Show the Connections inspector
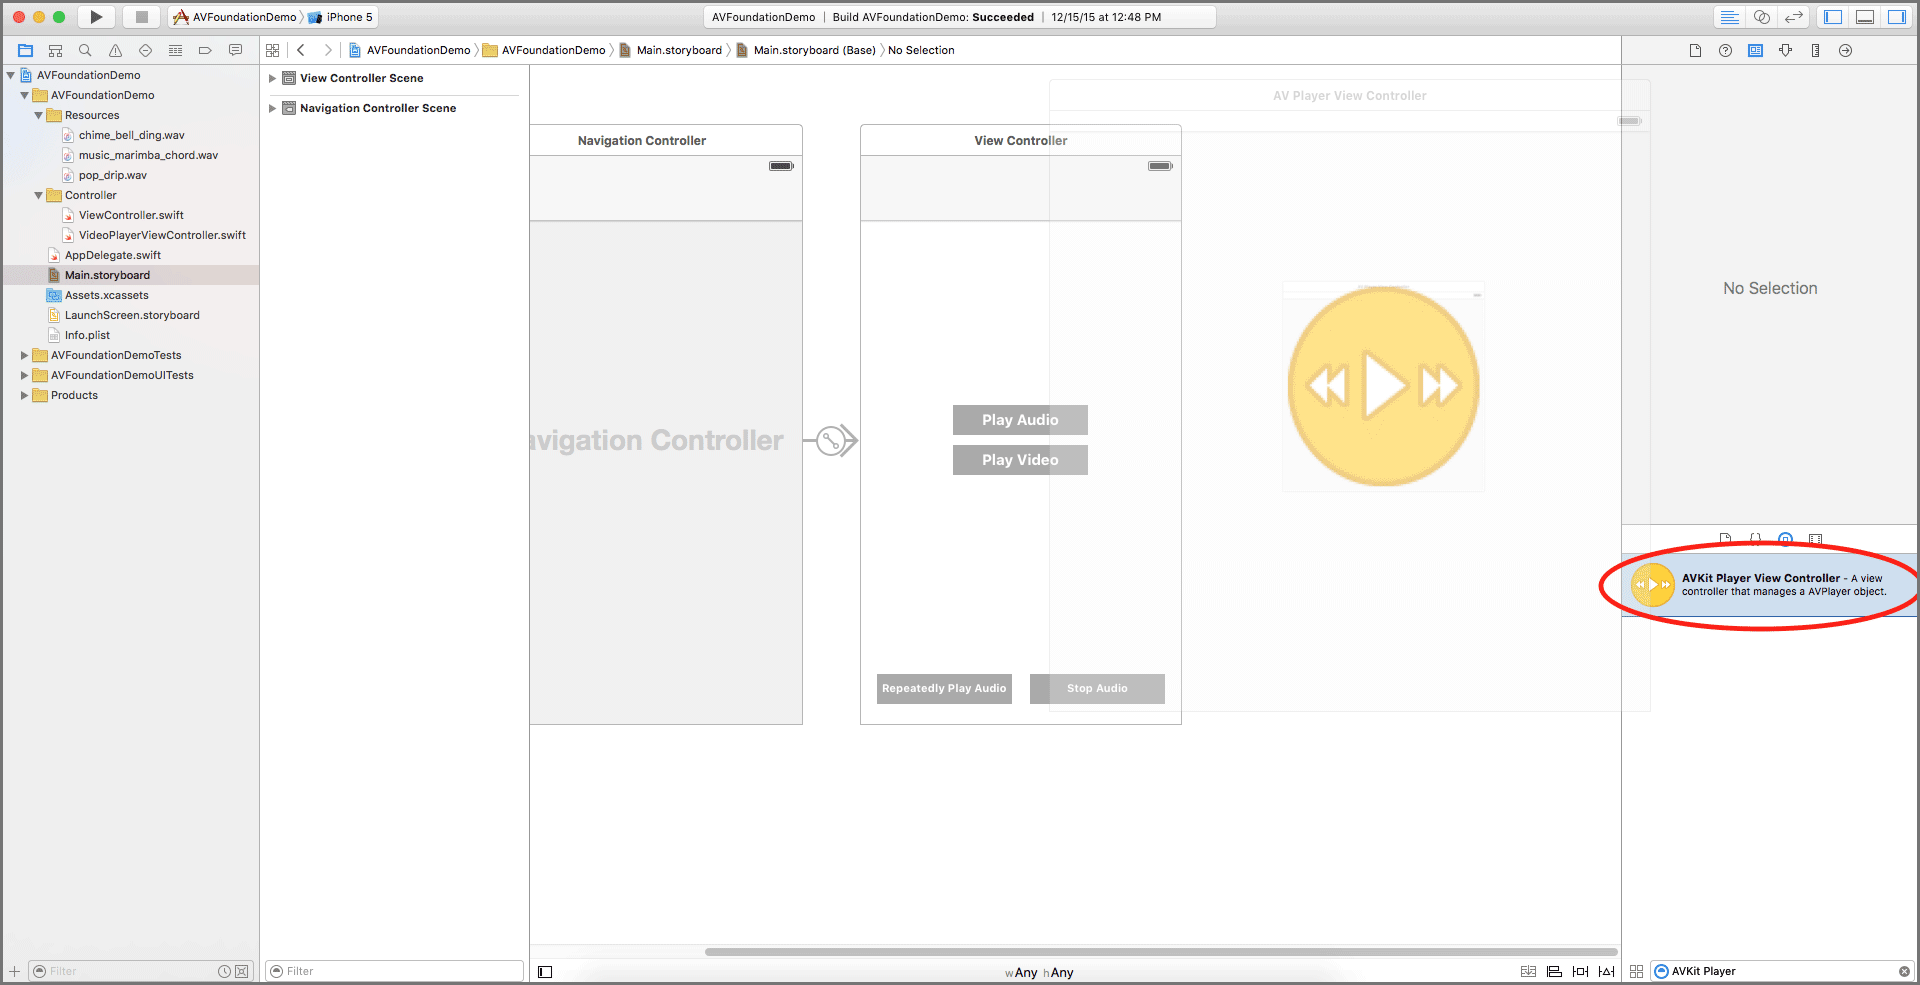The width and height of the screenshot is (1920, 985). [x=1845, y=50]
